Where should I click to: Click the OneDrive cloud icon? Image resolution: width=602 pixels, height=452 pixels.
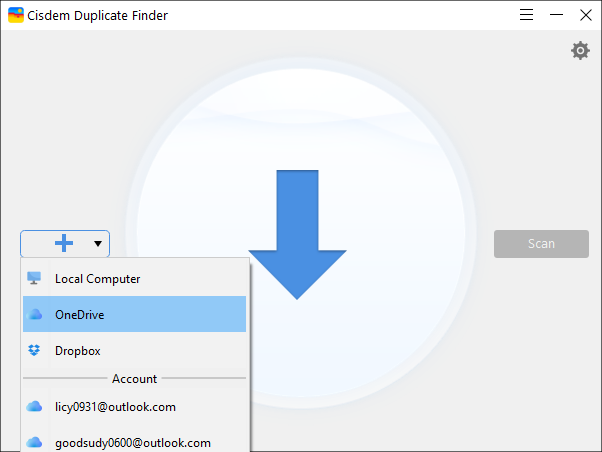coord(35,314)
